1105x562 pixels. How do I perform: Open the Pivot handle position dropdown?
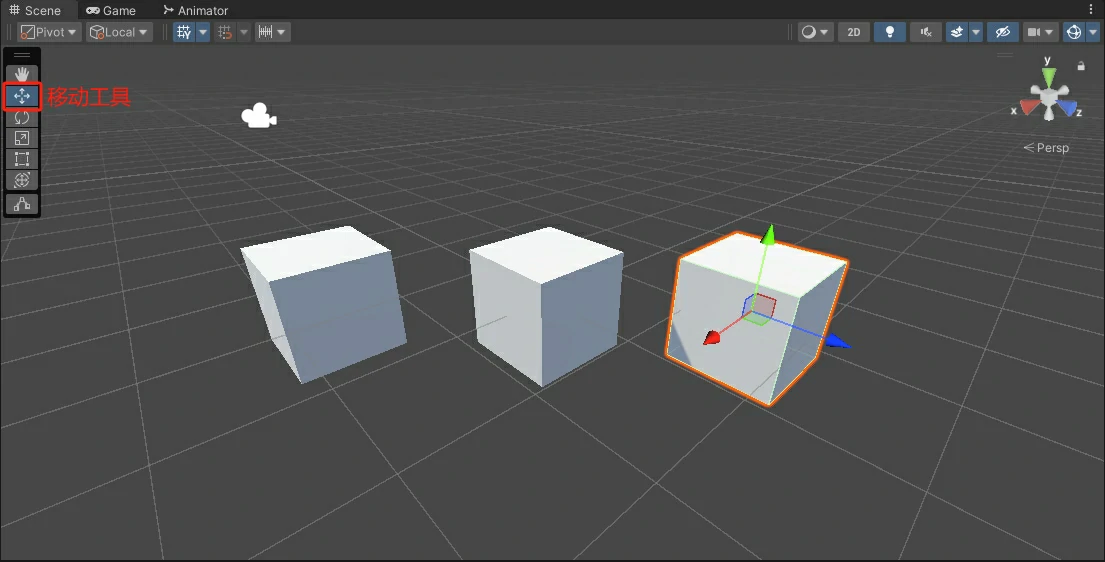point(49,32)
